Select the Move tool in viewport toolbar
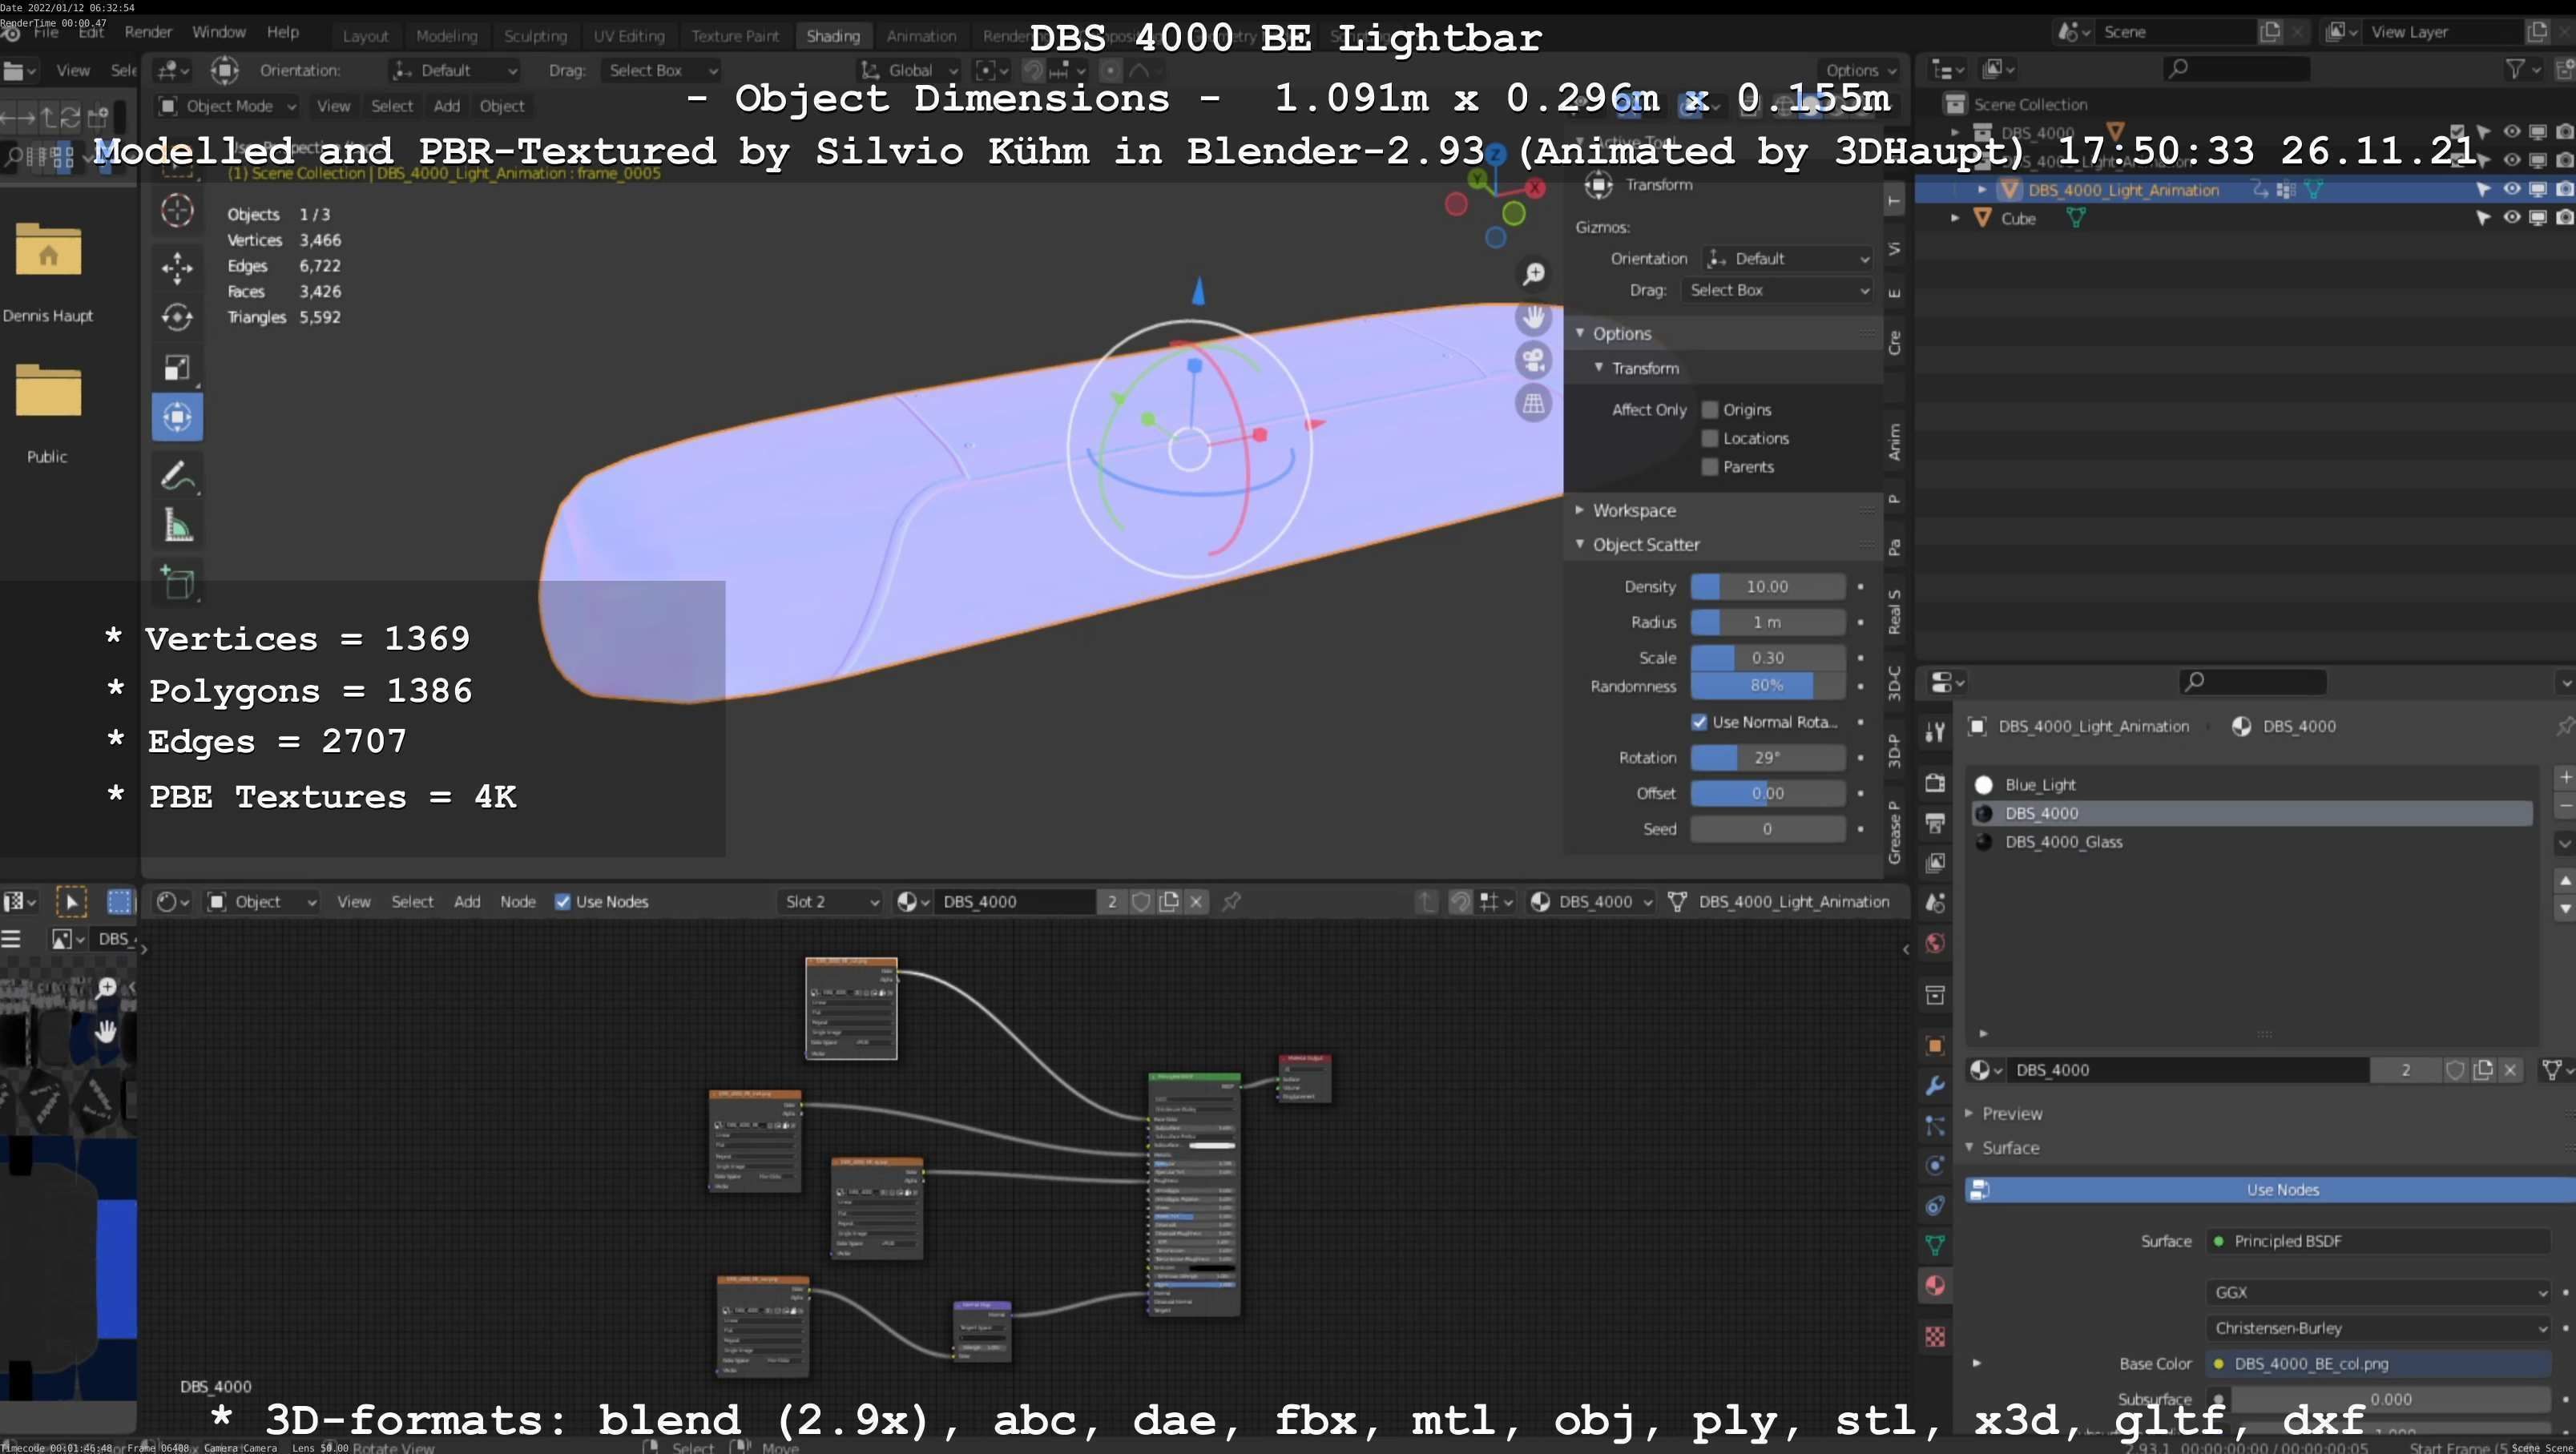The height and width of the screenshot is (1454, 2576). 177,267
